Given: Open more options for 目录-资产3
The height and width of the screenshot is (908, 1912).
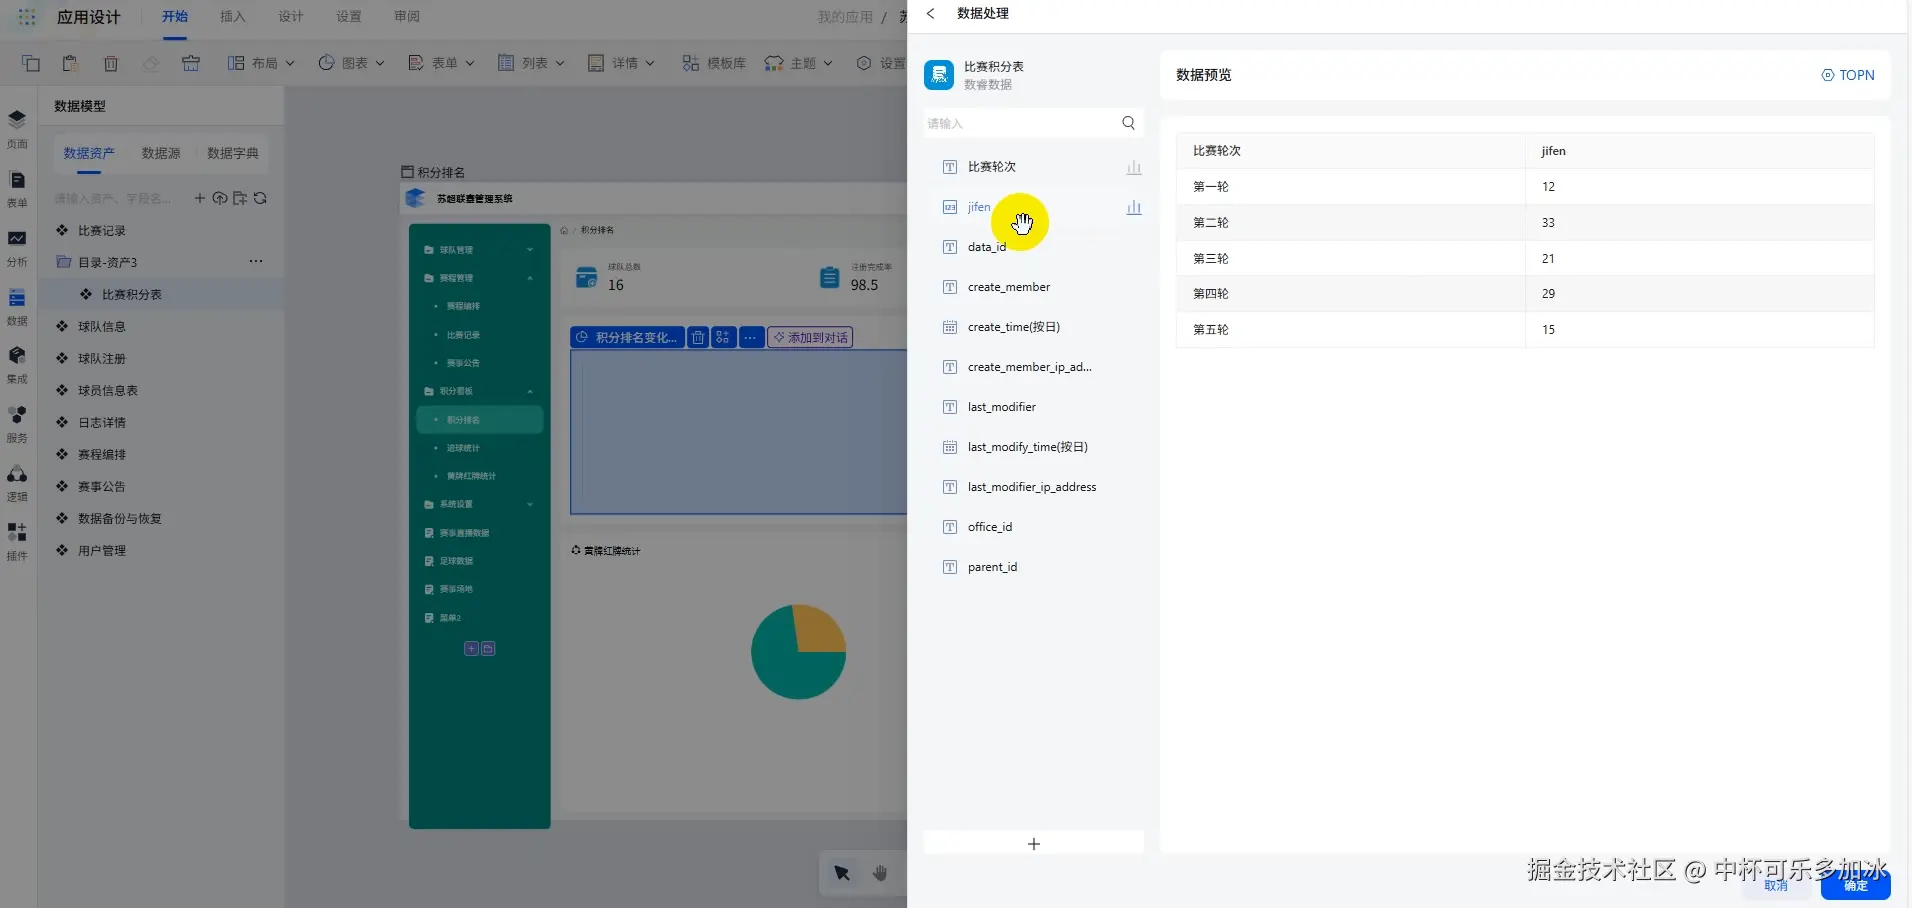Looking at the screenshot, I should coord(256,262).
